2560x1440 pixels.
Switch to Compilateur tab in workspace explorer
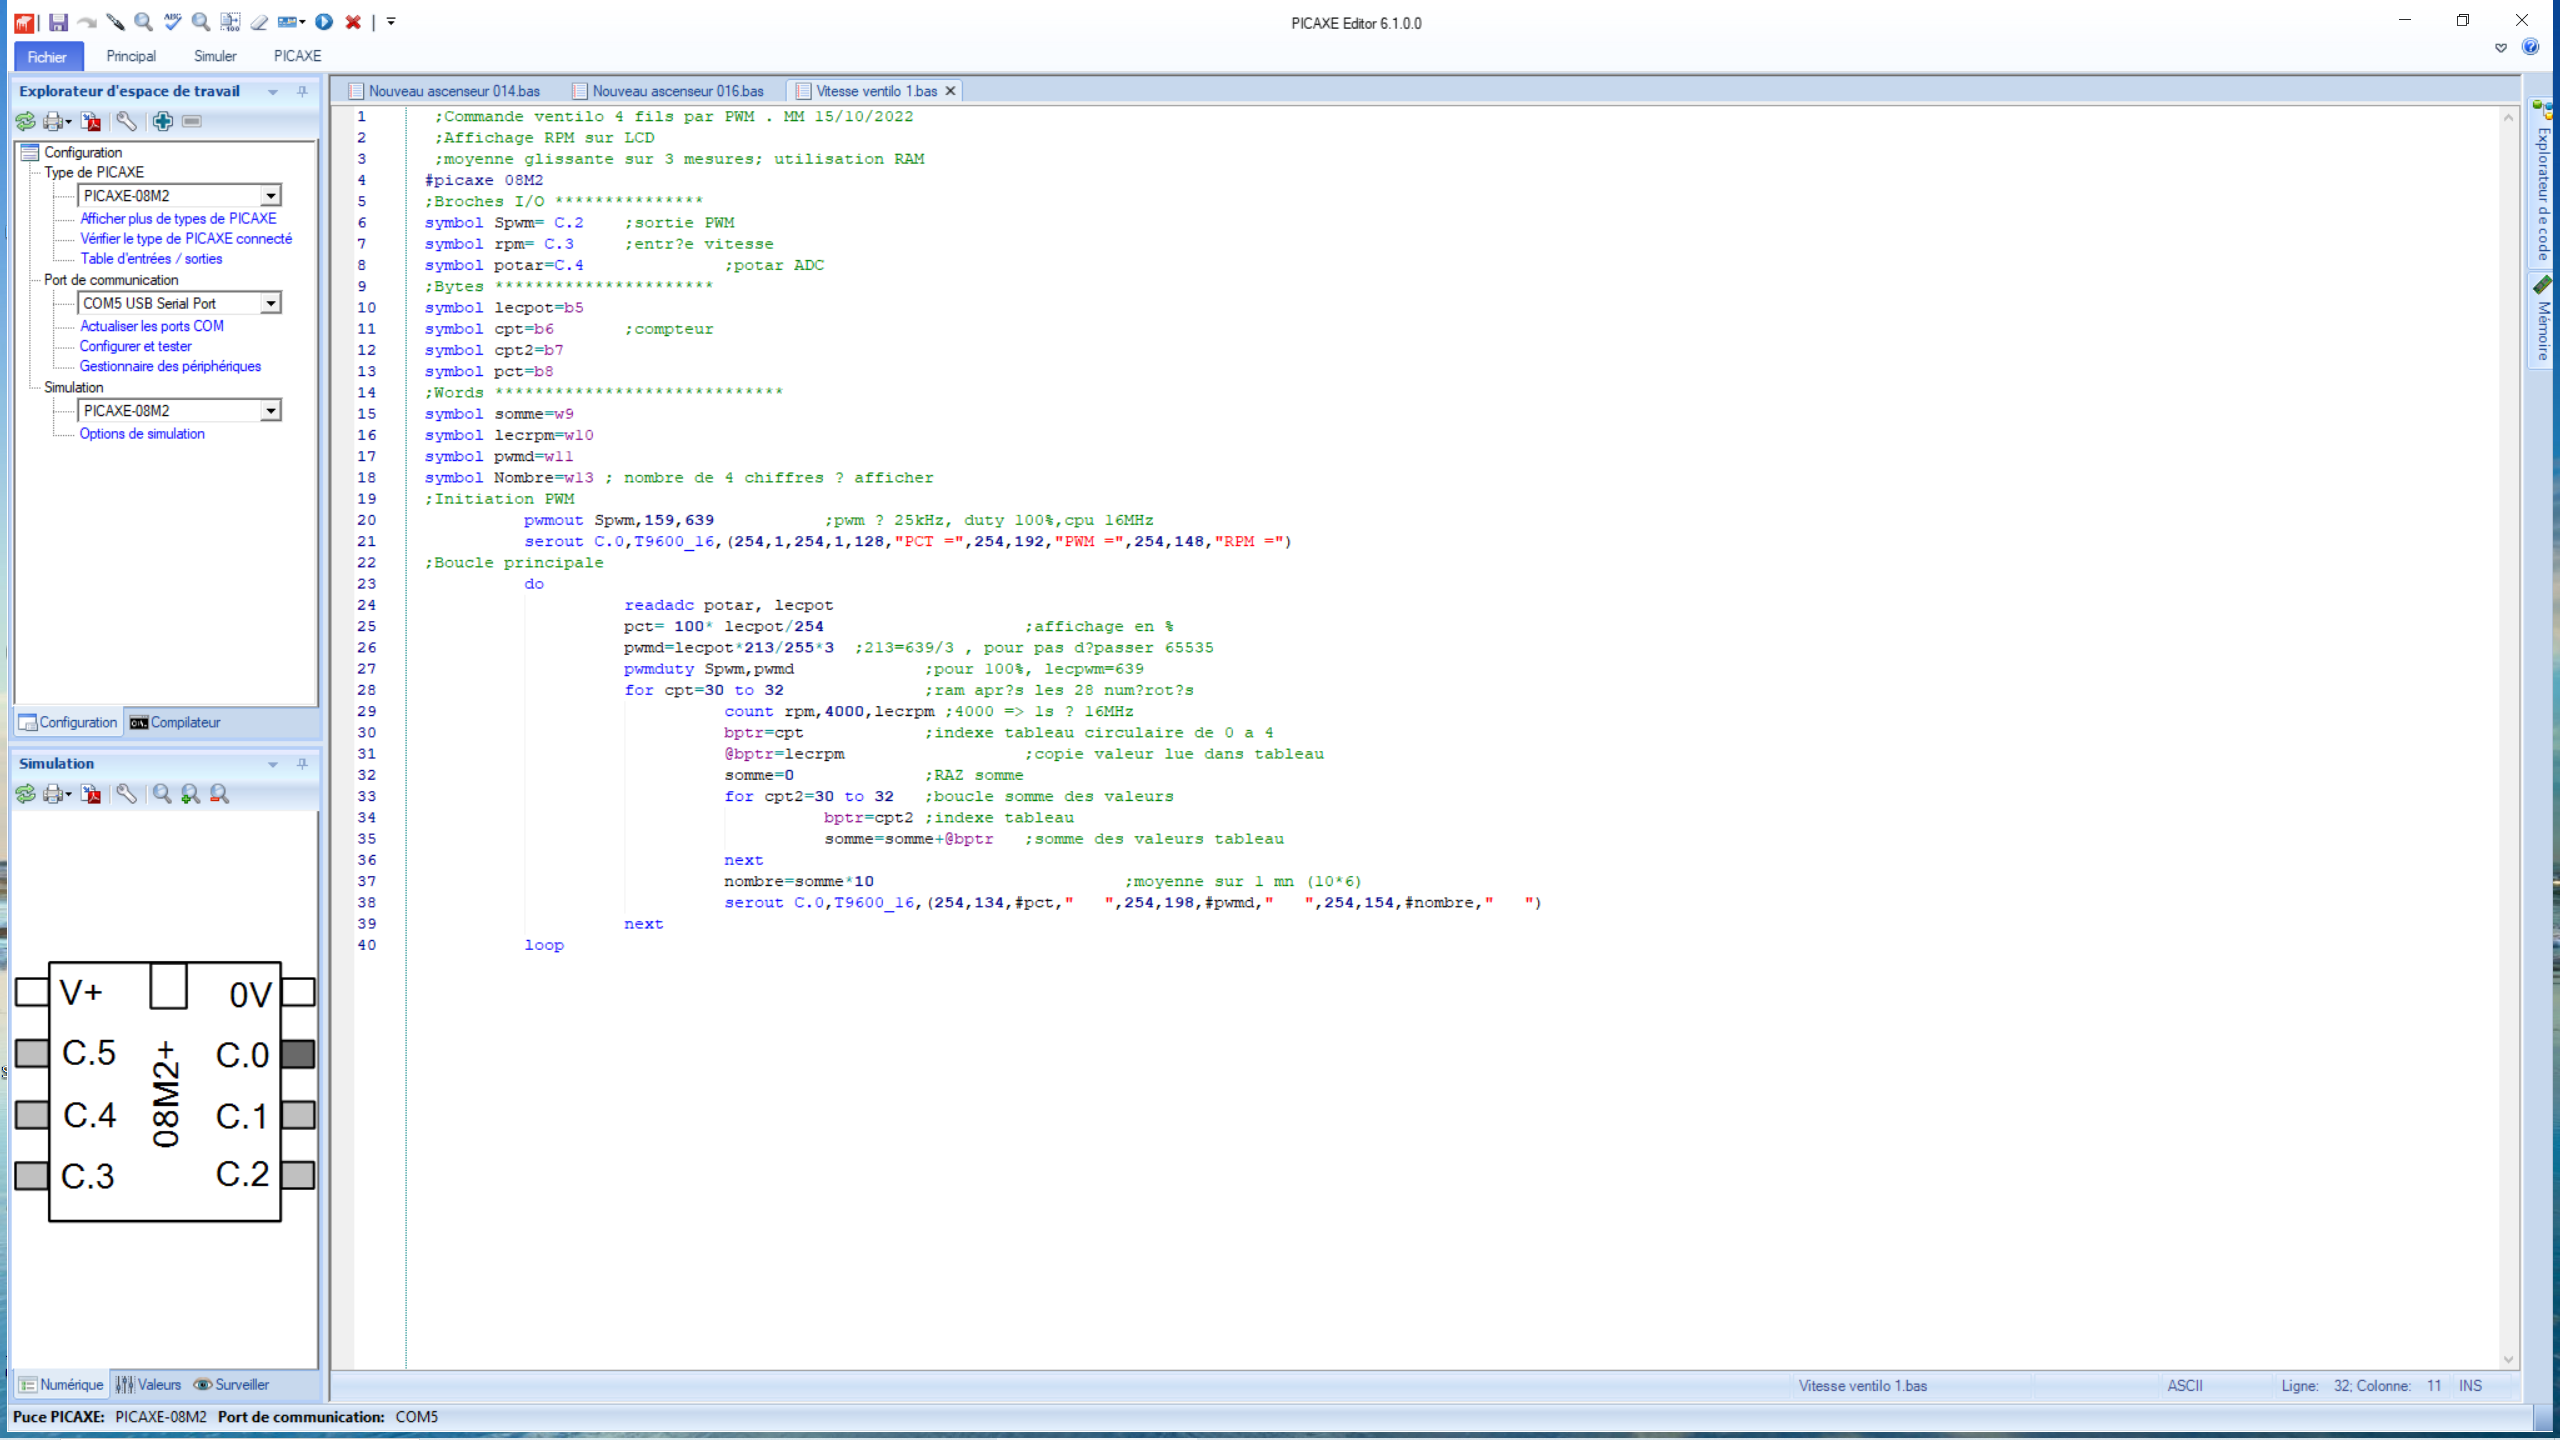point(175,722)
